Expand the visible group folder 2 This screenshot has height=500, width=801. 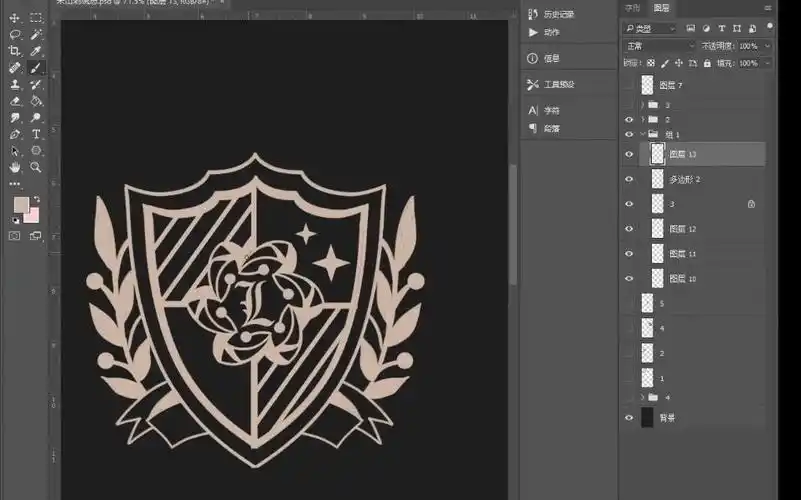(x=643, y=120)
